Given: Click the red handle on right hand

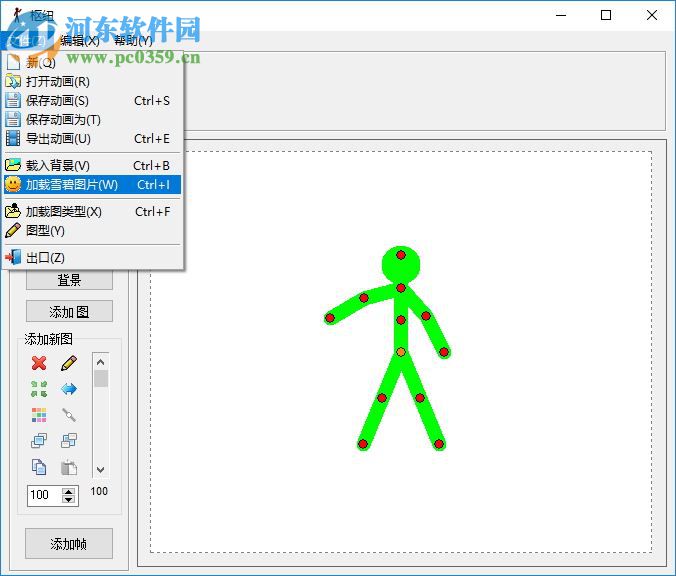Looking at the screenshot, I should pyautogui.click(x=444, y=352).
